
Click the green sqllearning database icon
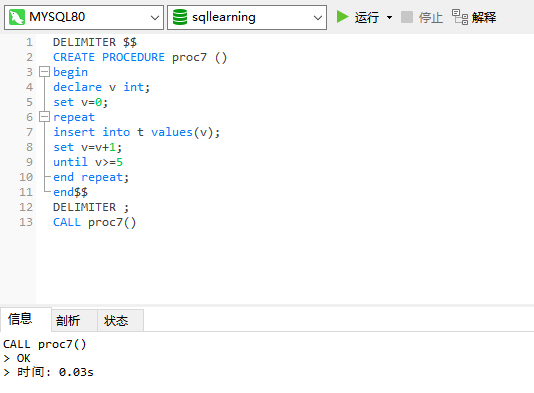pyautogui.click(x=179, y=17)
